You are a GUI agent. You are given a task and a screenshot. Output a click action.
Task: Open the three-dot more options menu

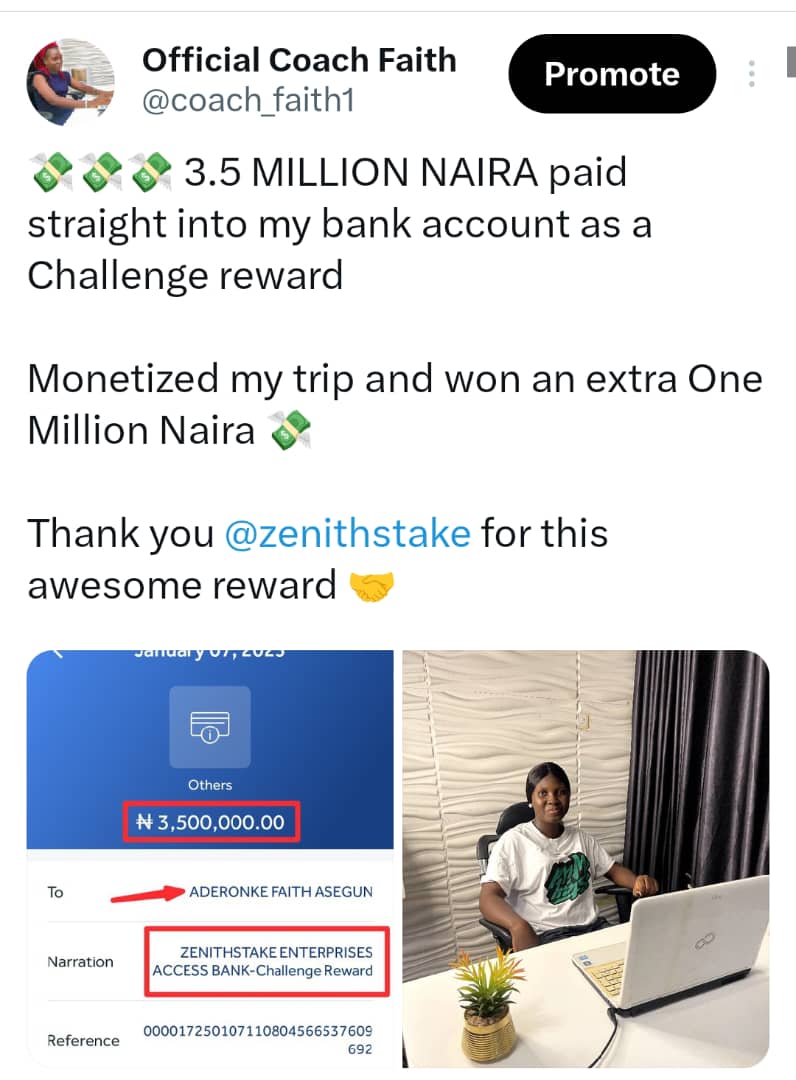pos(751,74)
